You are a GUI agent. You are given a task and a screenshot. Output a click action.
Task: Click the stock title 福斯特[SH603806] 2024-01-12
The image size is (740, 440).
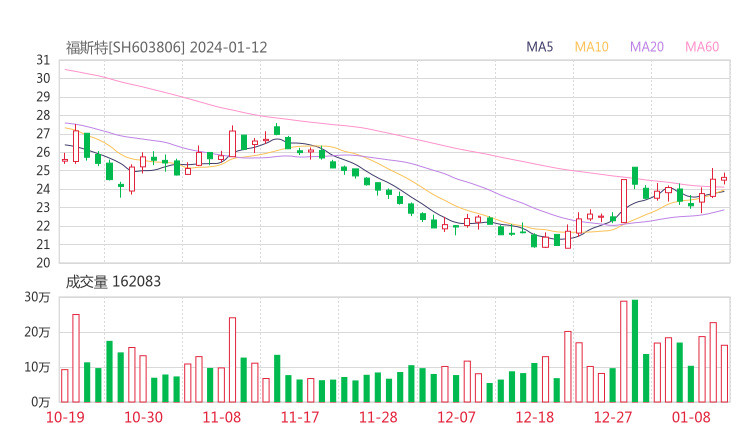(x=166, y=48)
